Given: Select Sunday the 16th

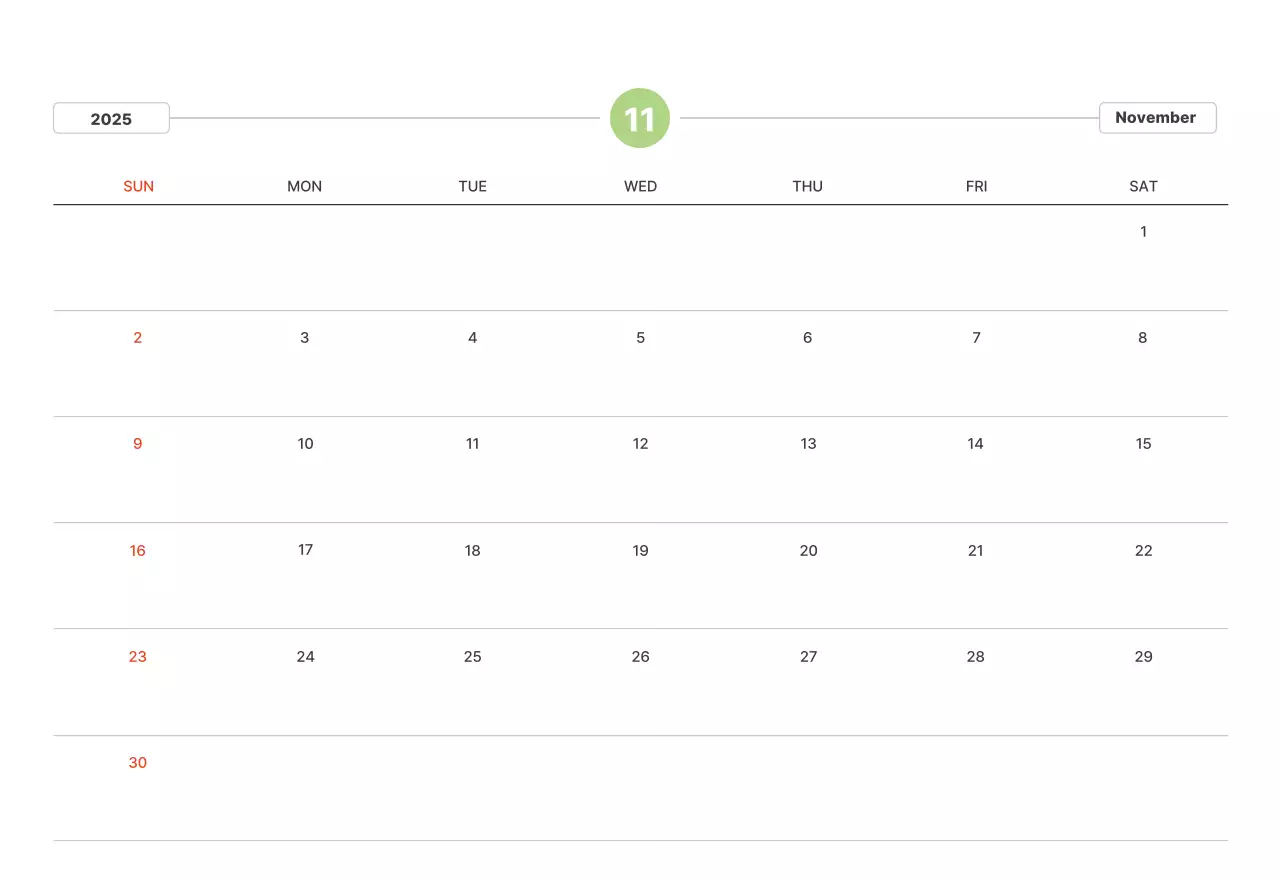Looking at the screenshot, I should click(x=138, y=551).
